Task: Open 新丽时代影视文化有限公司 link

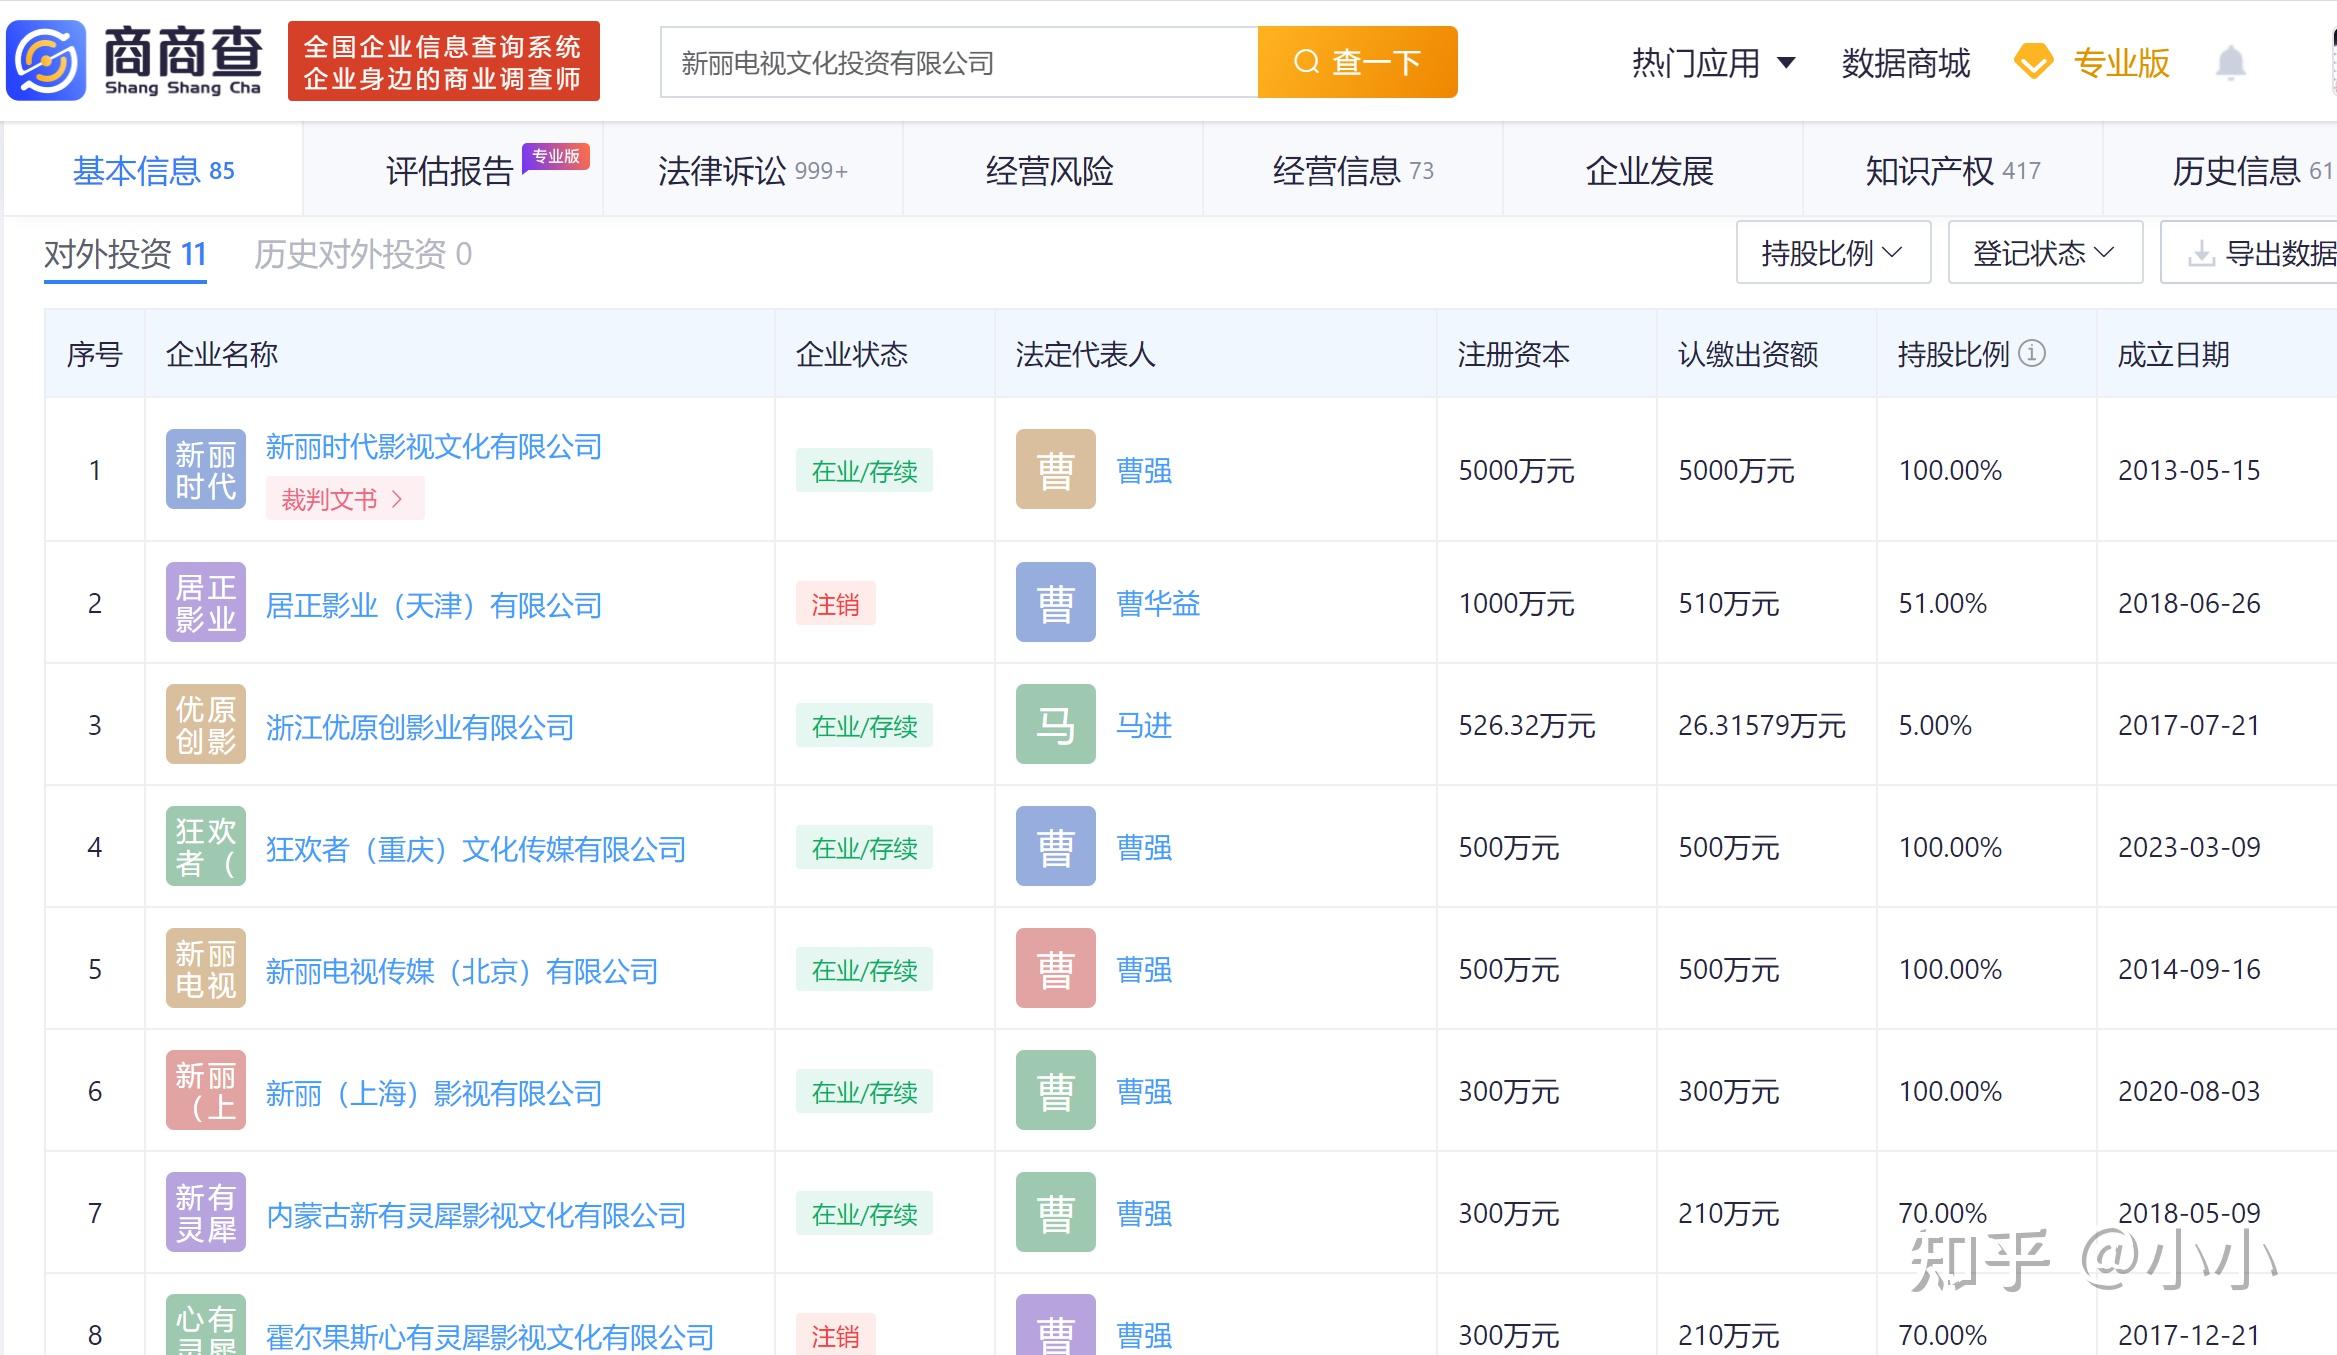Action: pyautogui.click(x=434, y=447)
